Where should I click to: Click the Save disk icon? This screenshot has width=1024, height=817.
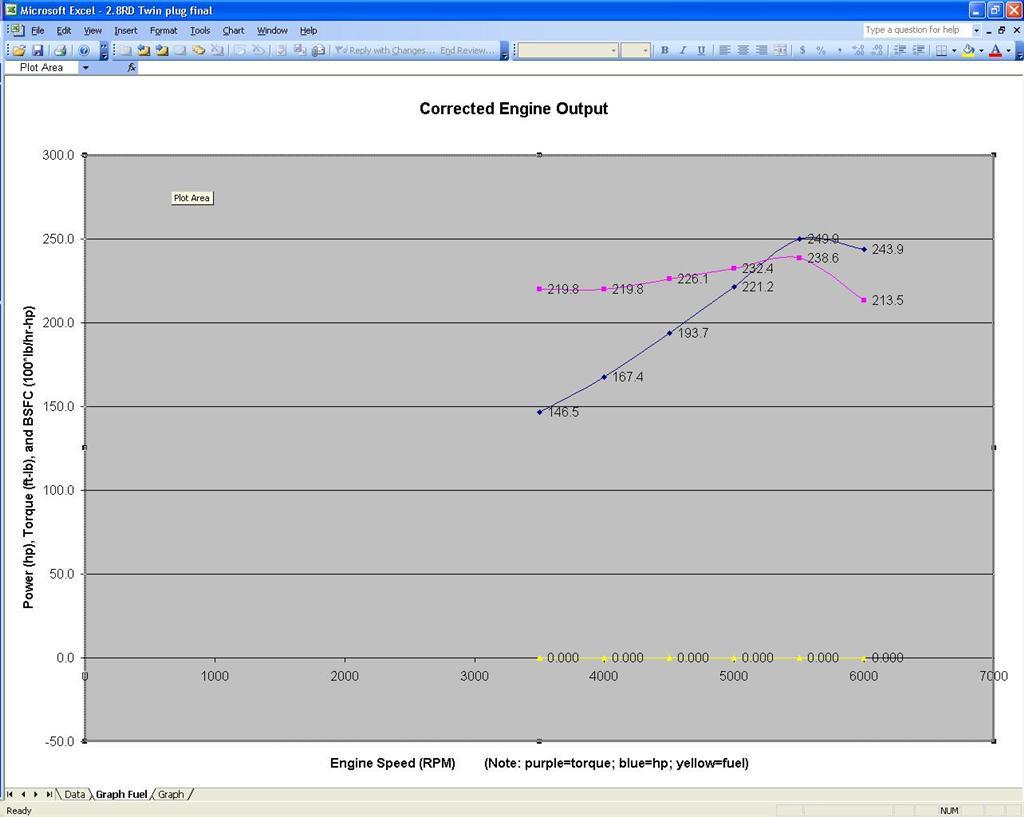coord(37,50)
